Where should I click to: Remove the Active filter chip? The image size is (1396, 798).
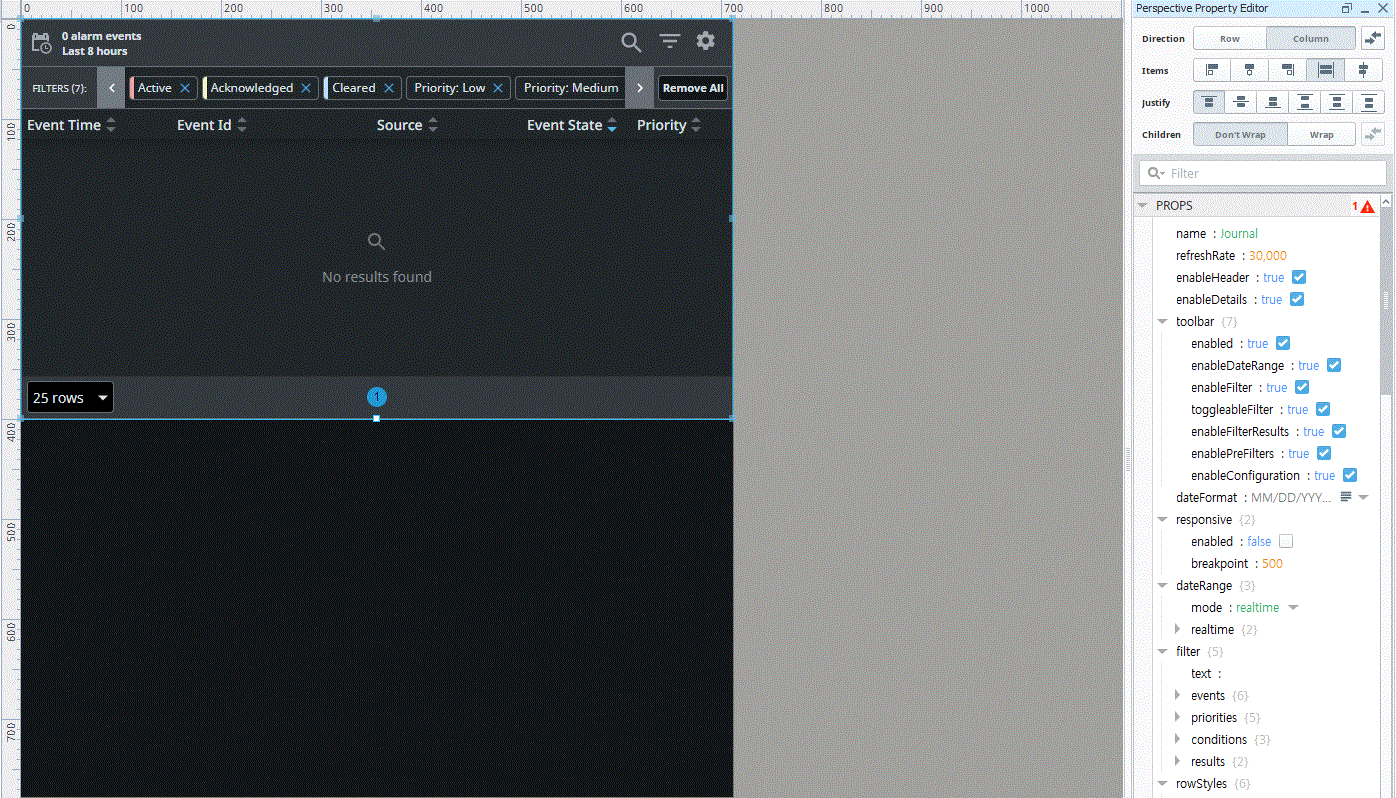point(185,88)
